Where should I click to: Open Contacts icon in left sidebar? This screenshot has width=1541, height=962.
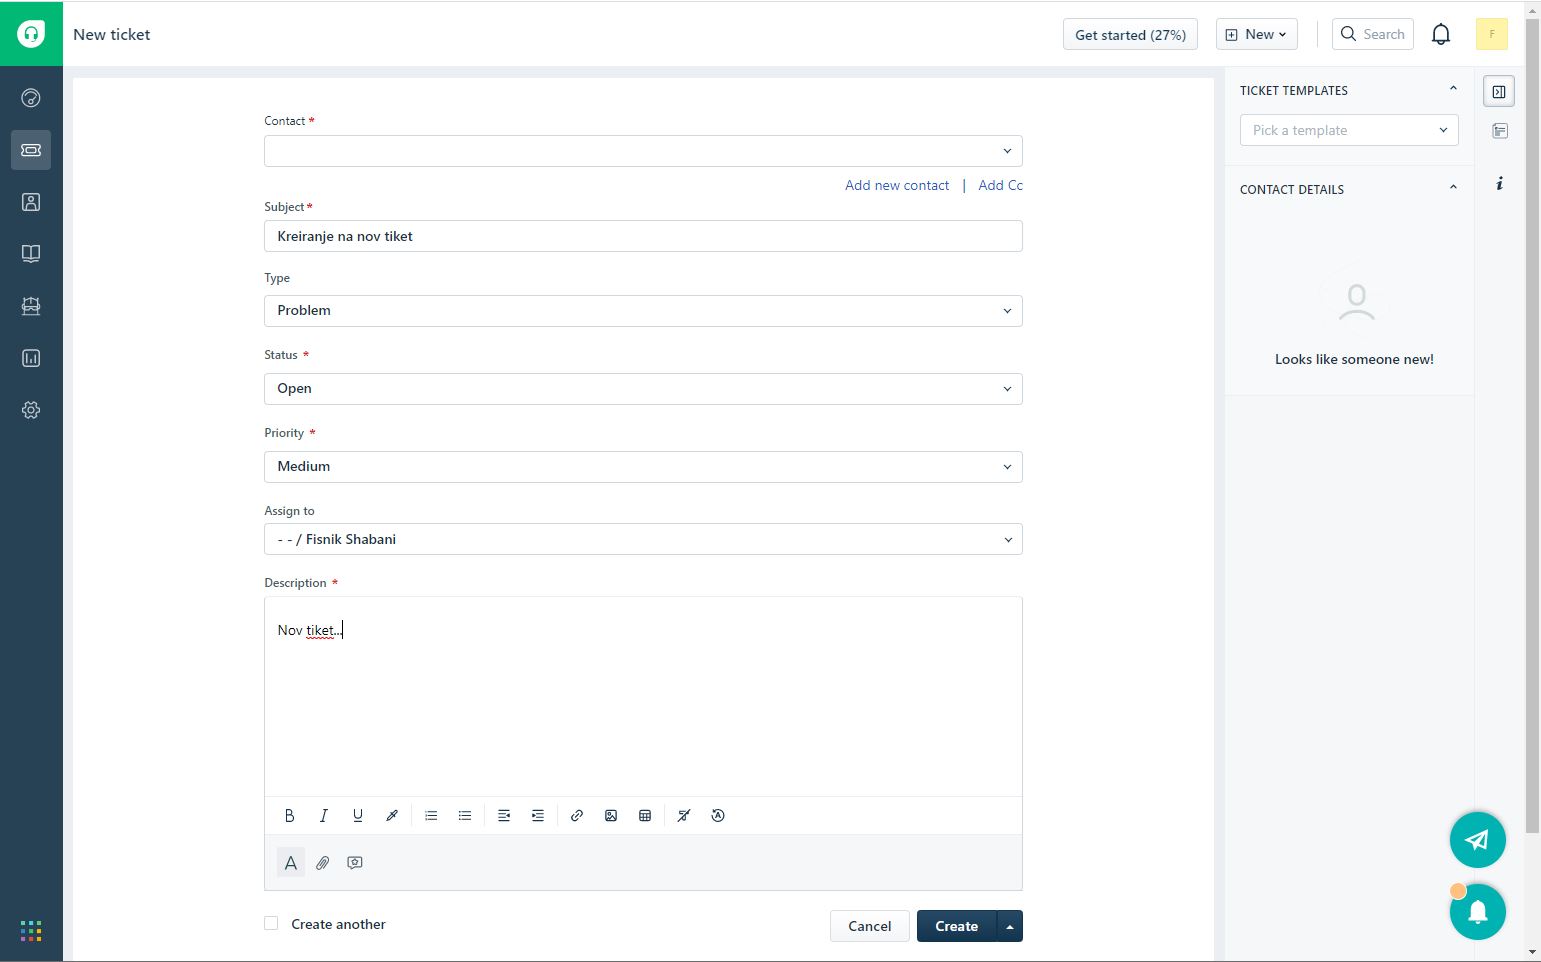point(31,202)
